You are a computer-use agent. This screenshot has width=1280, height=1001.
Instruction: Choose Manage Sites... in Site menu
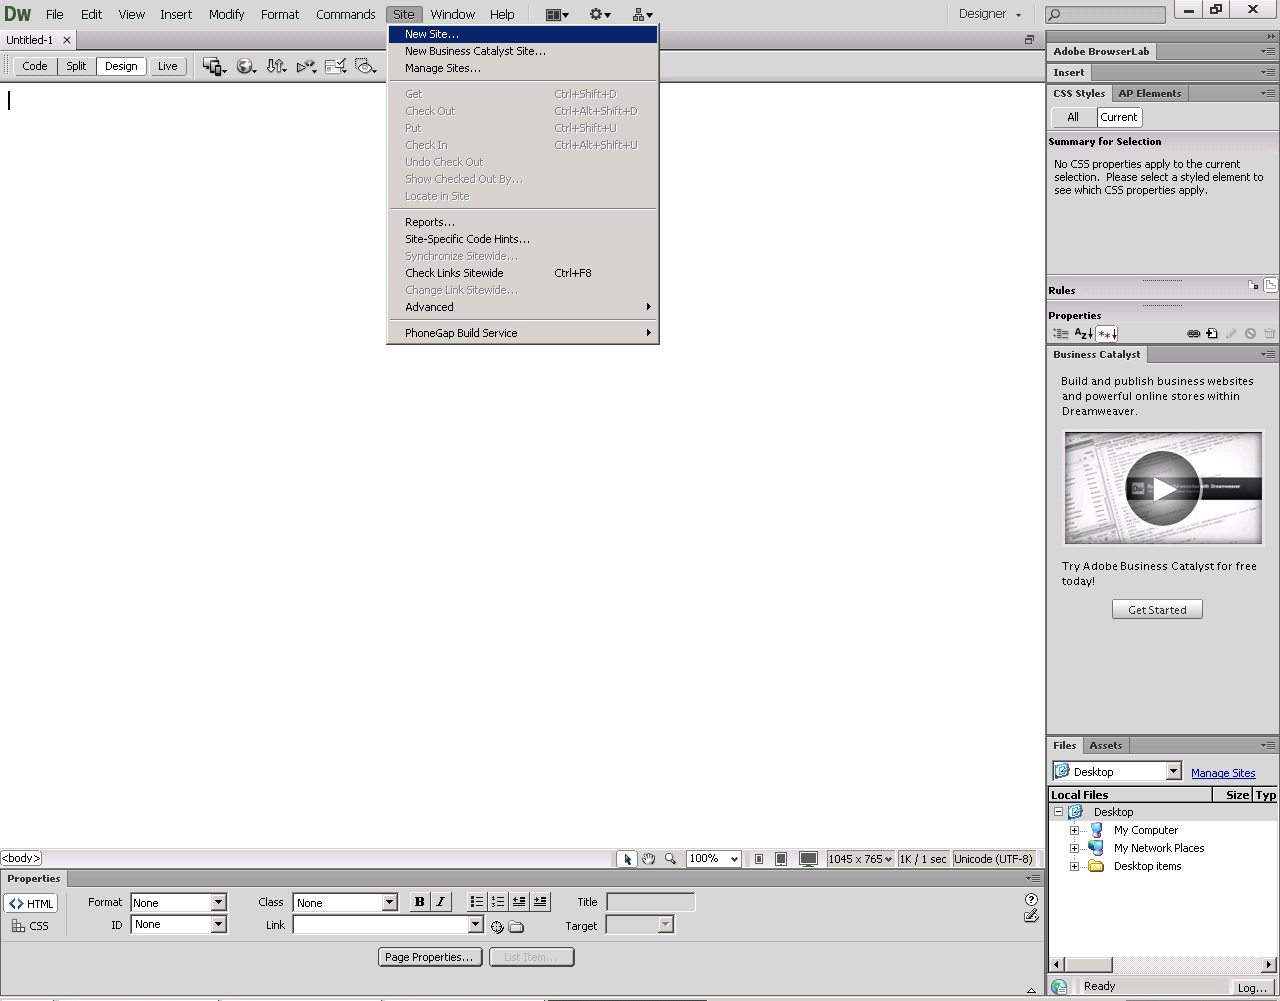(523, 68)
